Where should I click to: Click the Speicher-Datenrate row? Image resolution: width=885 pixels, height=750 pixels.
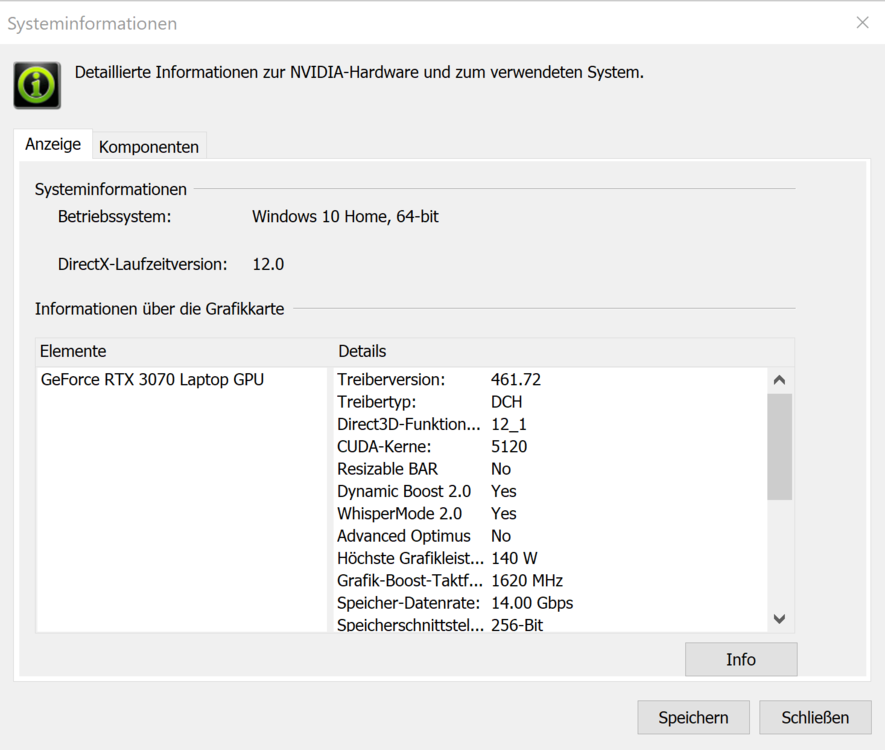pos(455,603)
